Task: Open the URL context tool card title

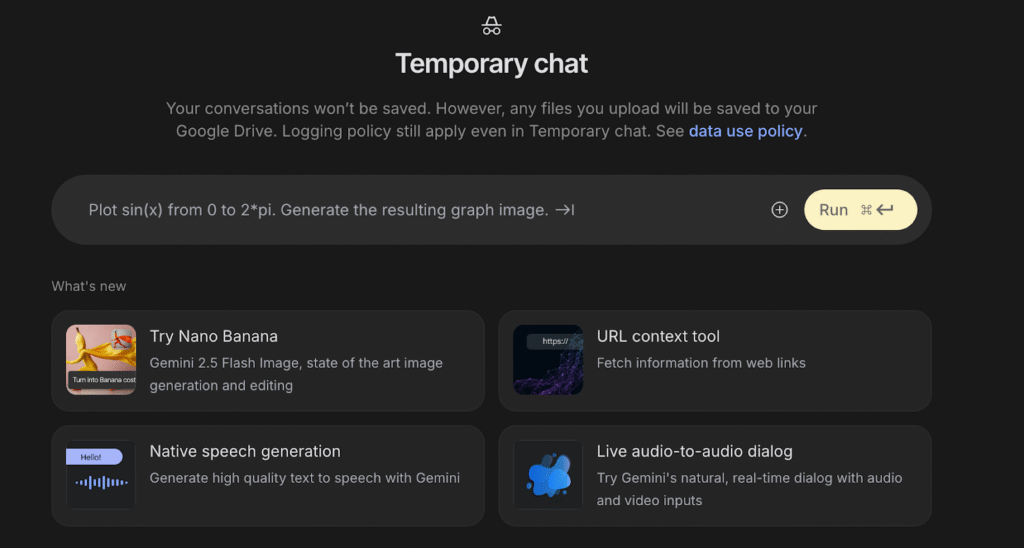Action: 658,337
